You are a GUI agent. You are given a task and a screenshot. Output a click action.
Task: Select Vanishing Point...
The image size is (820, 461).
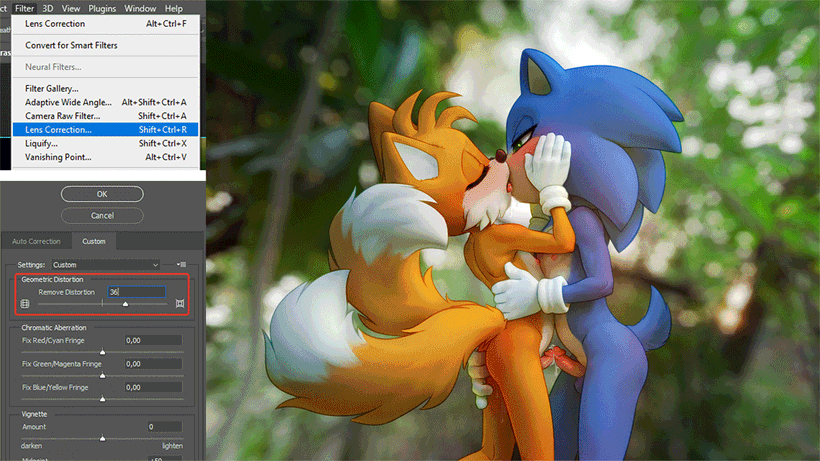105,157
